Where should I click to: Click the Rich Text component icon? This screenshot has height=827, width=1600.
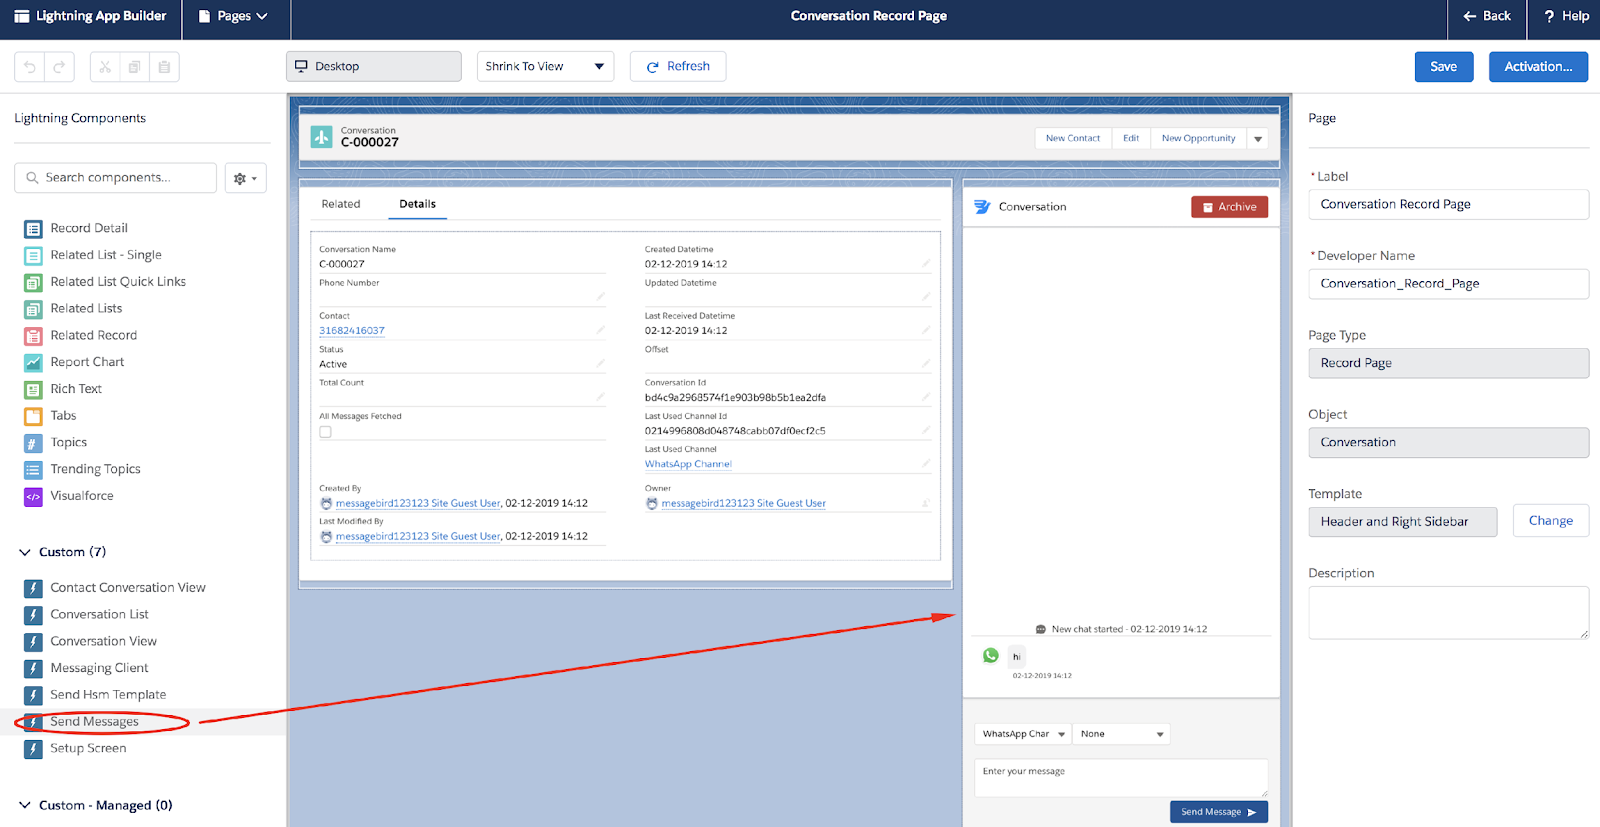[x=33, y=389]
